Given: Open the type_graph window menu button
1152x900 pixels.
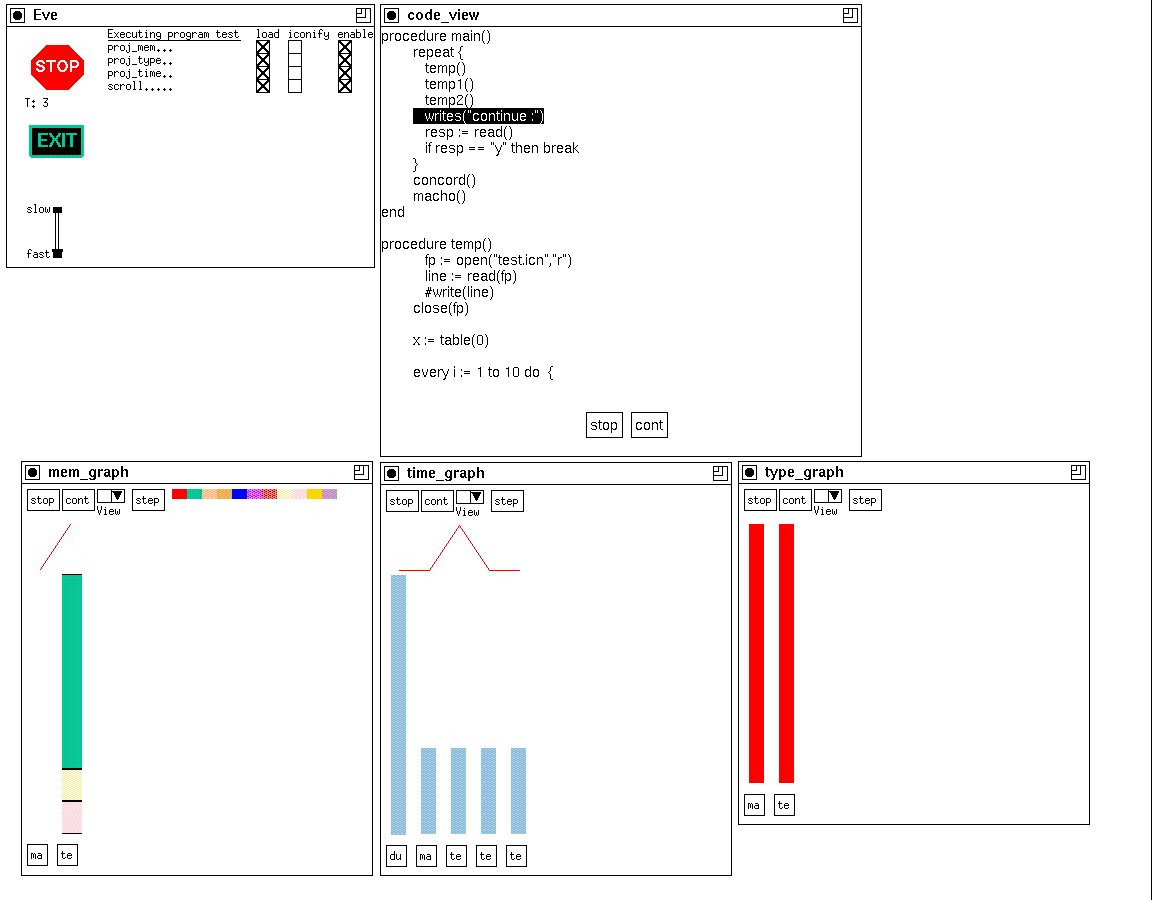Looking at the screenshot, I should tap(750, 473).
